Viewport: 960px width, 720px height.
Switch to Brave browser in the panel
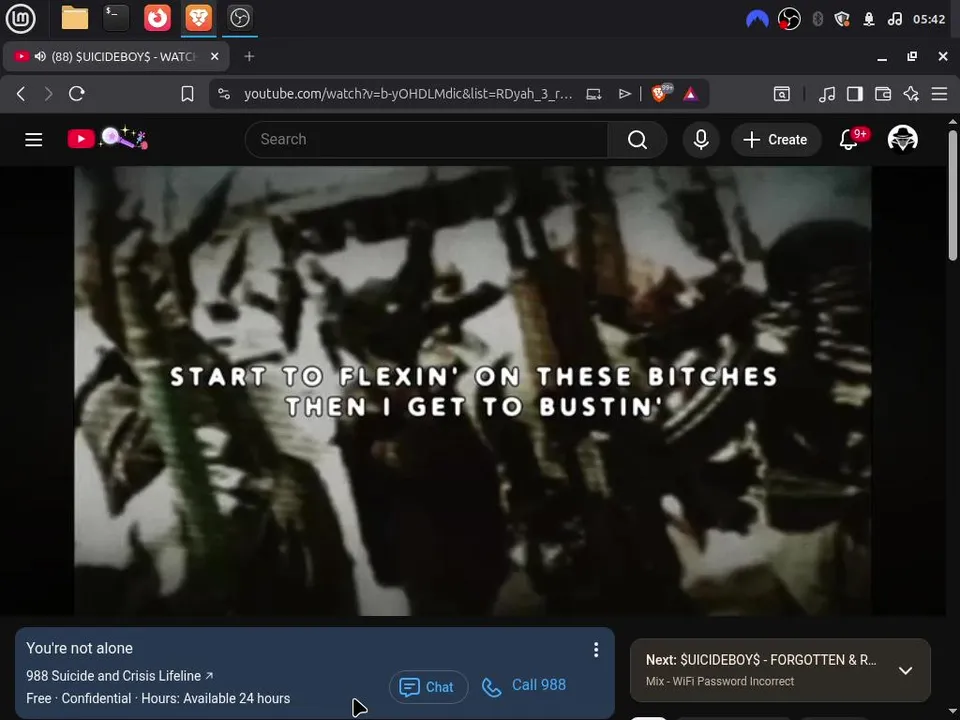(198, 18)
